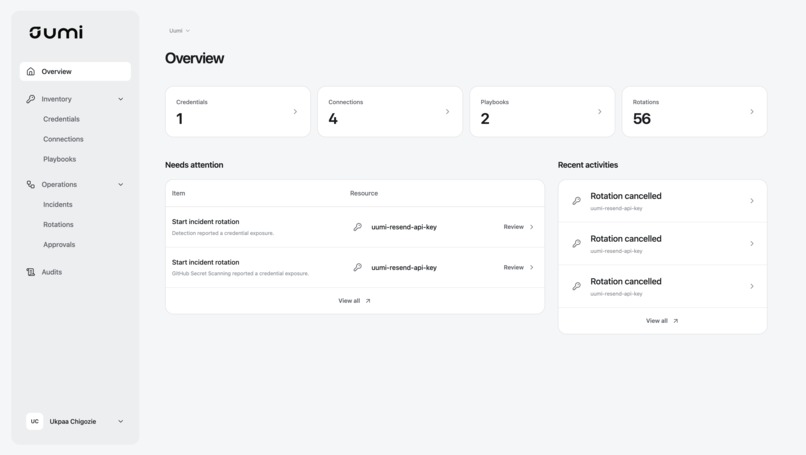Click the first Rotation cancelled title

point(626,196)
